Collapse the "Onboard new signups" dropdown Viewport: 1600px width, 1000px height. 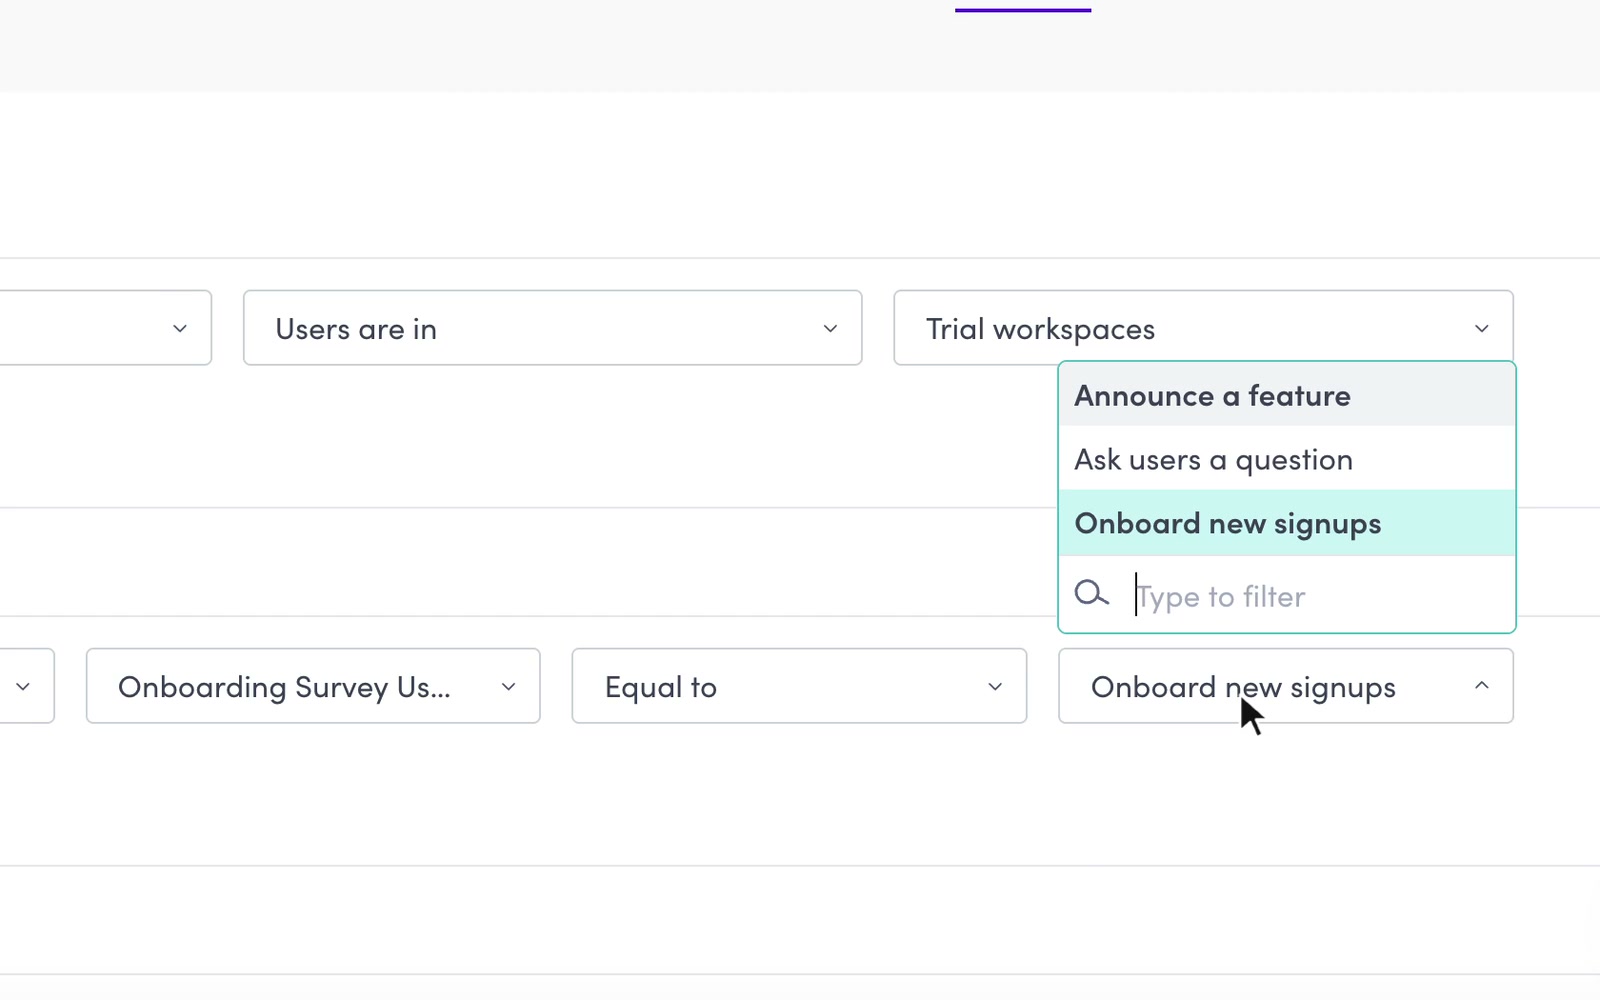[x=1286, y=686]
